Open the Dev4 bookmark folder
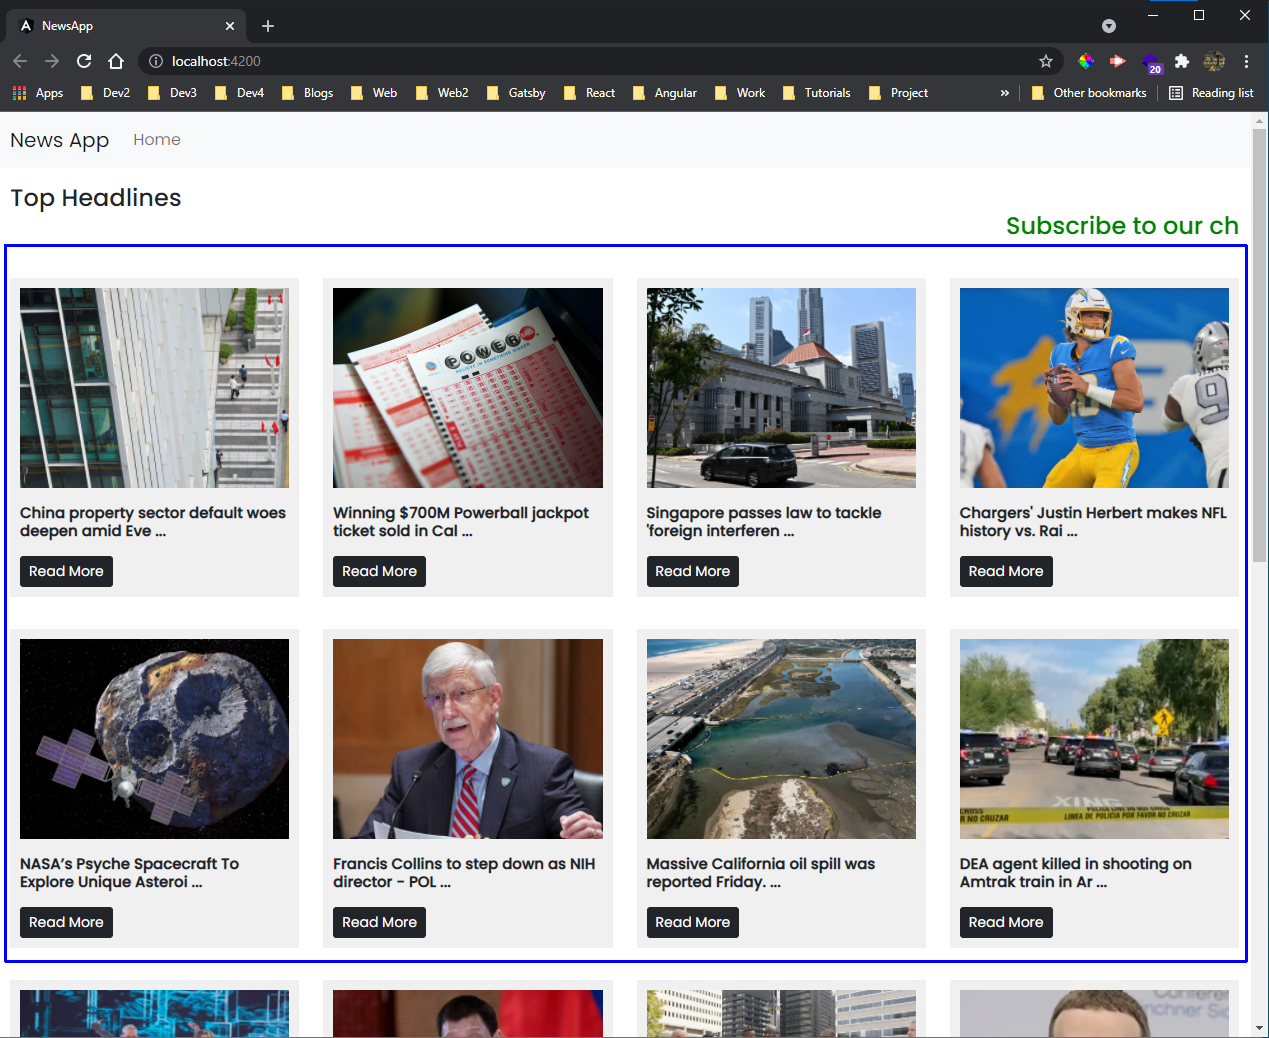1269x1038 pixels. [240, 93]
